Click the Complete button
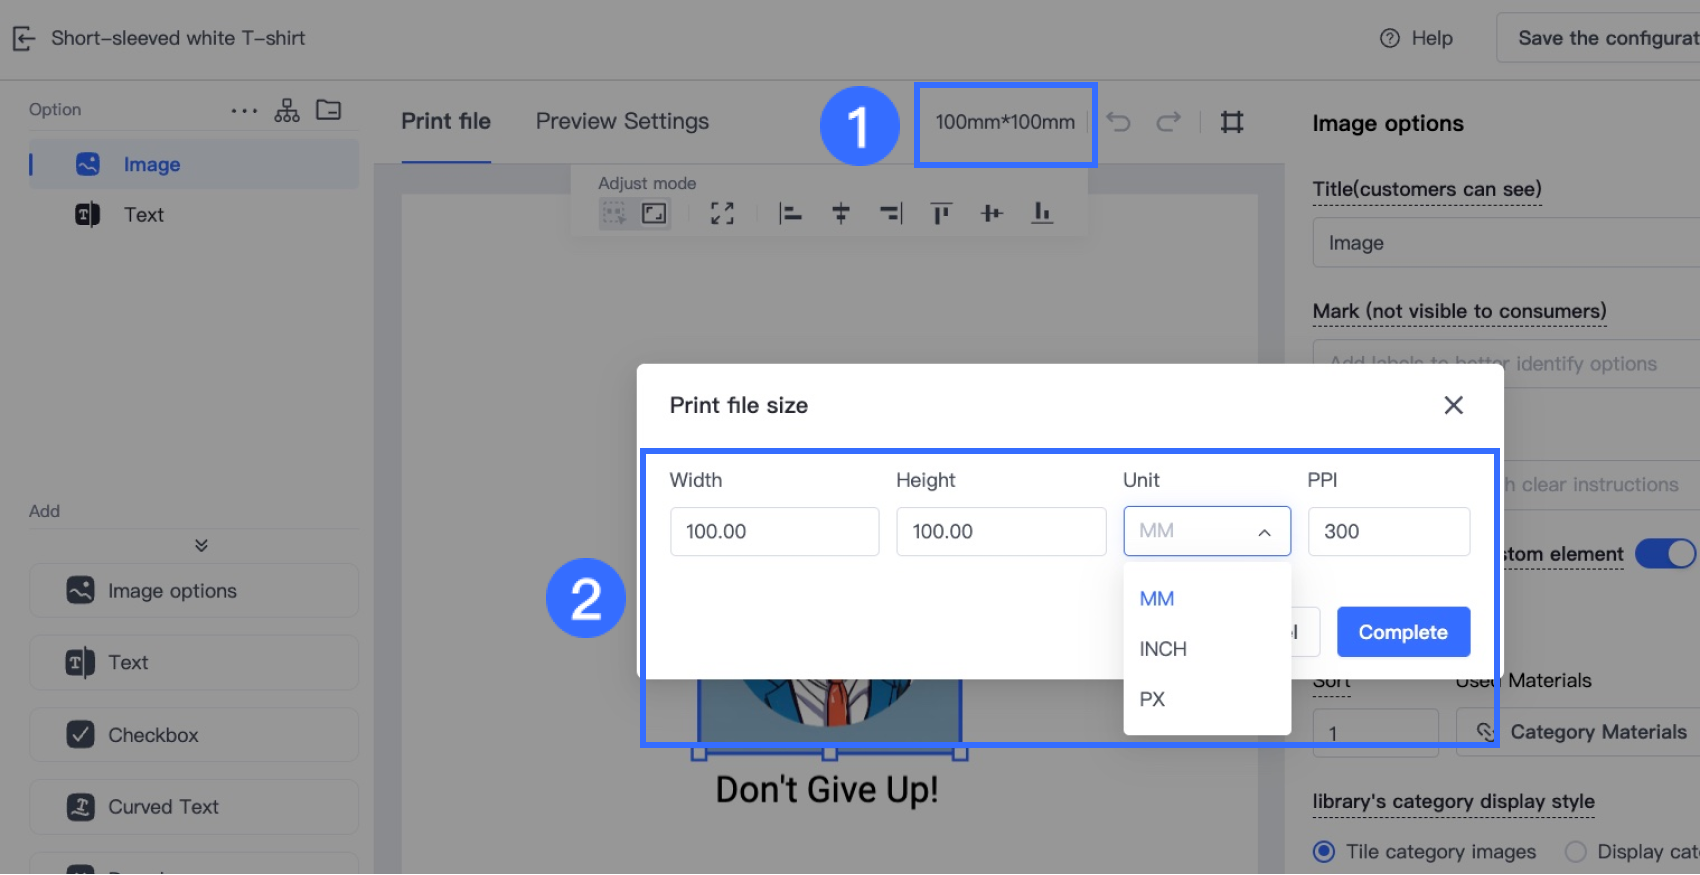Screen dimensions: 1700x875 [1403, 632]
